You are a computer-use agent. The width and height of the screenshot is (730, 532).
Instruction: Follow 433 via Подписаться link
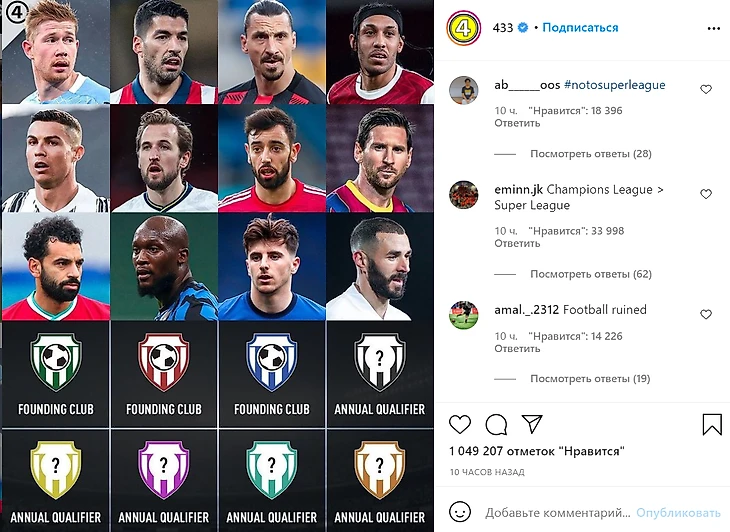coord(580,27)
